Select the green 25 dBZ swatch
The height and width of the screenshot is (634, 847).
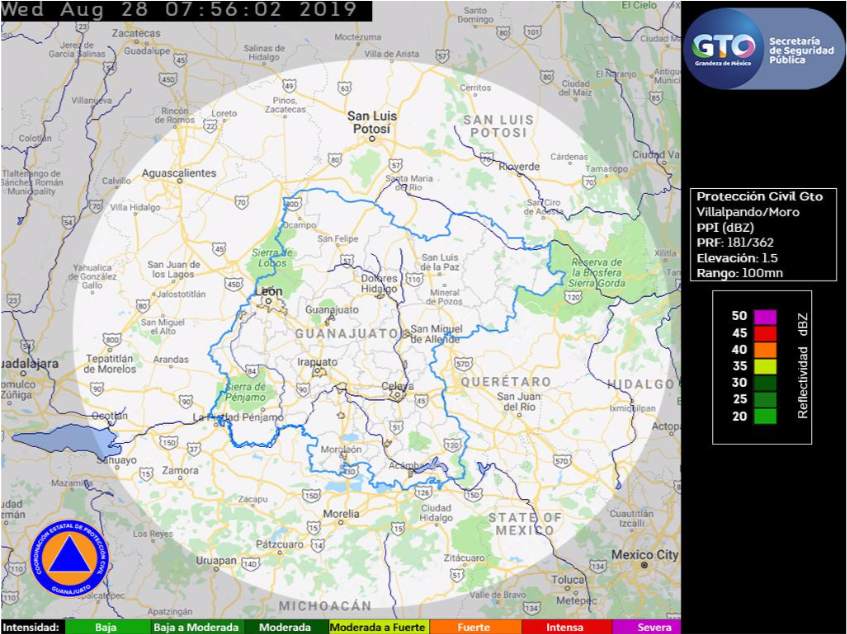tap(765, 400)
